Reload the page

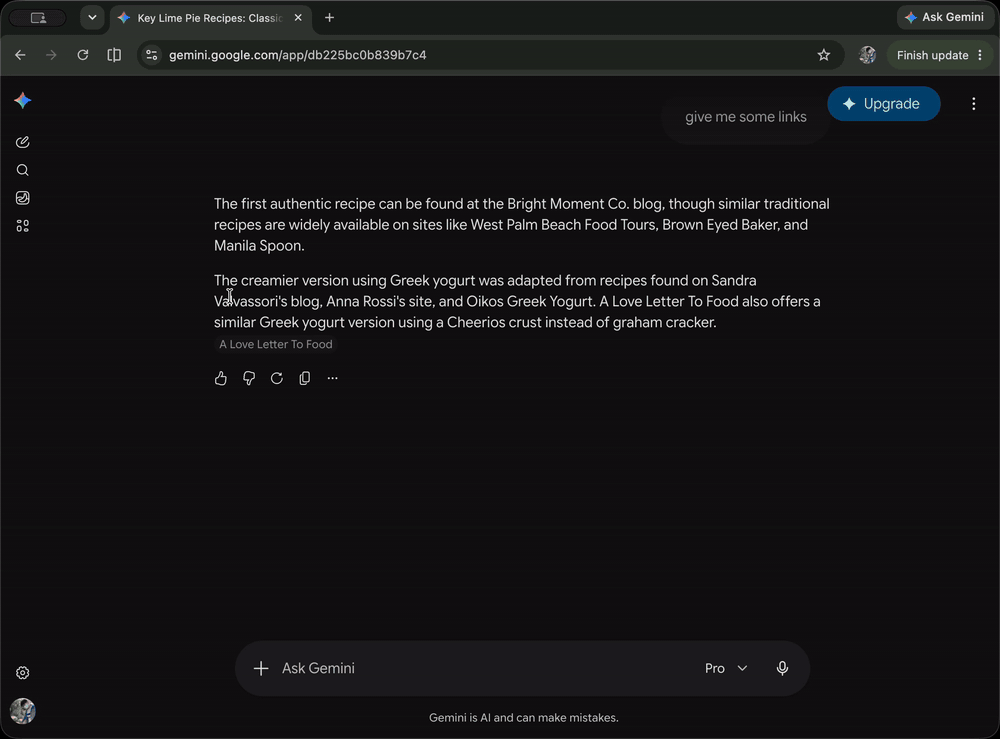point(83,55)
